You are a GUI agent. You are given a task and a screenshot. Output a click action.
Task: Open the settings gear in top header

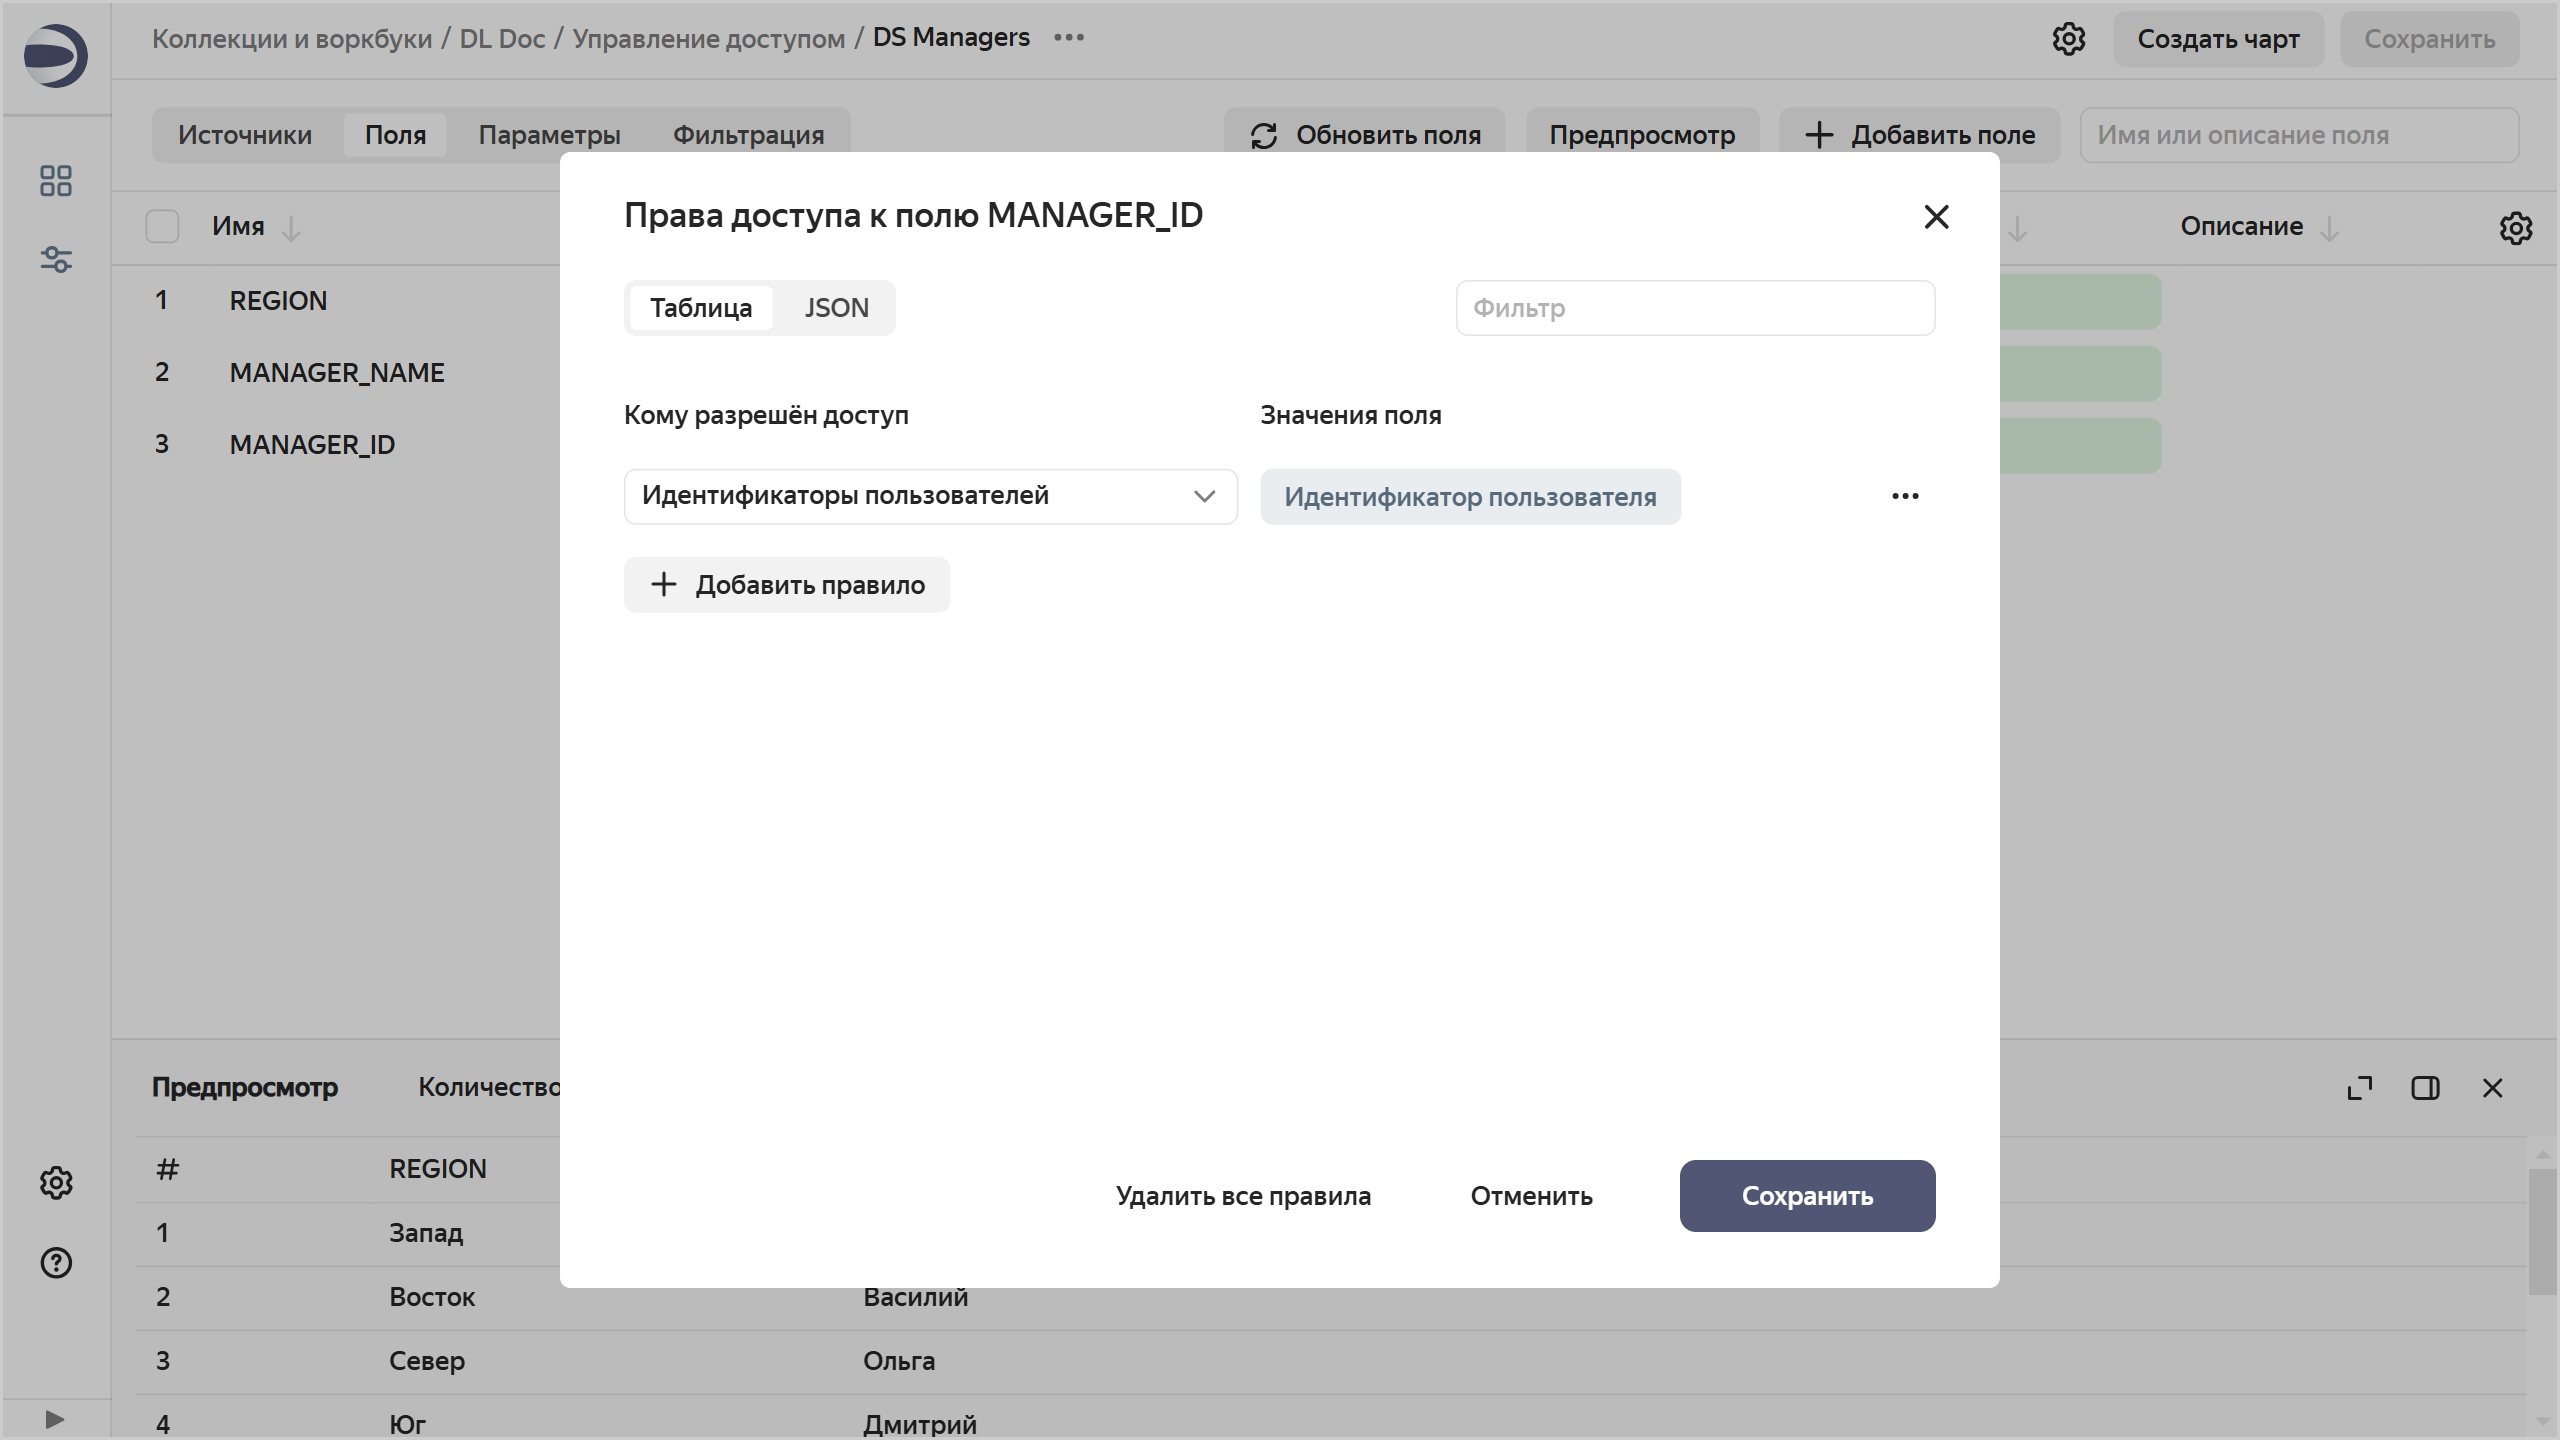(x=2068, y=38)
